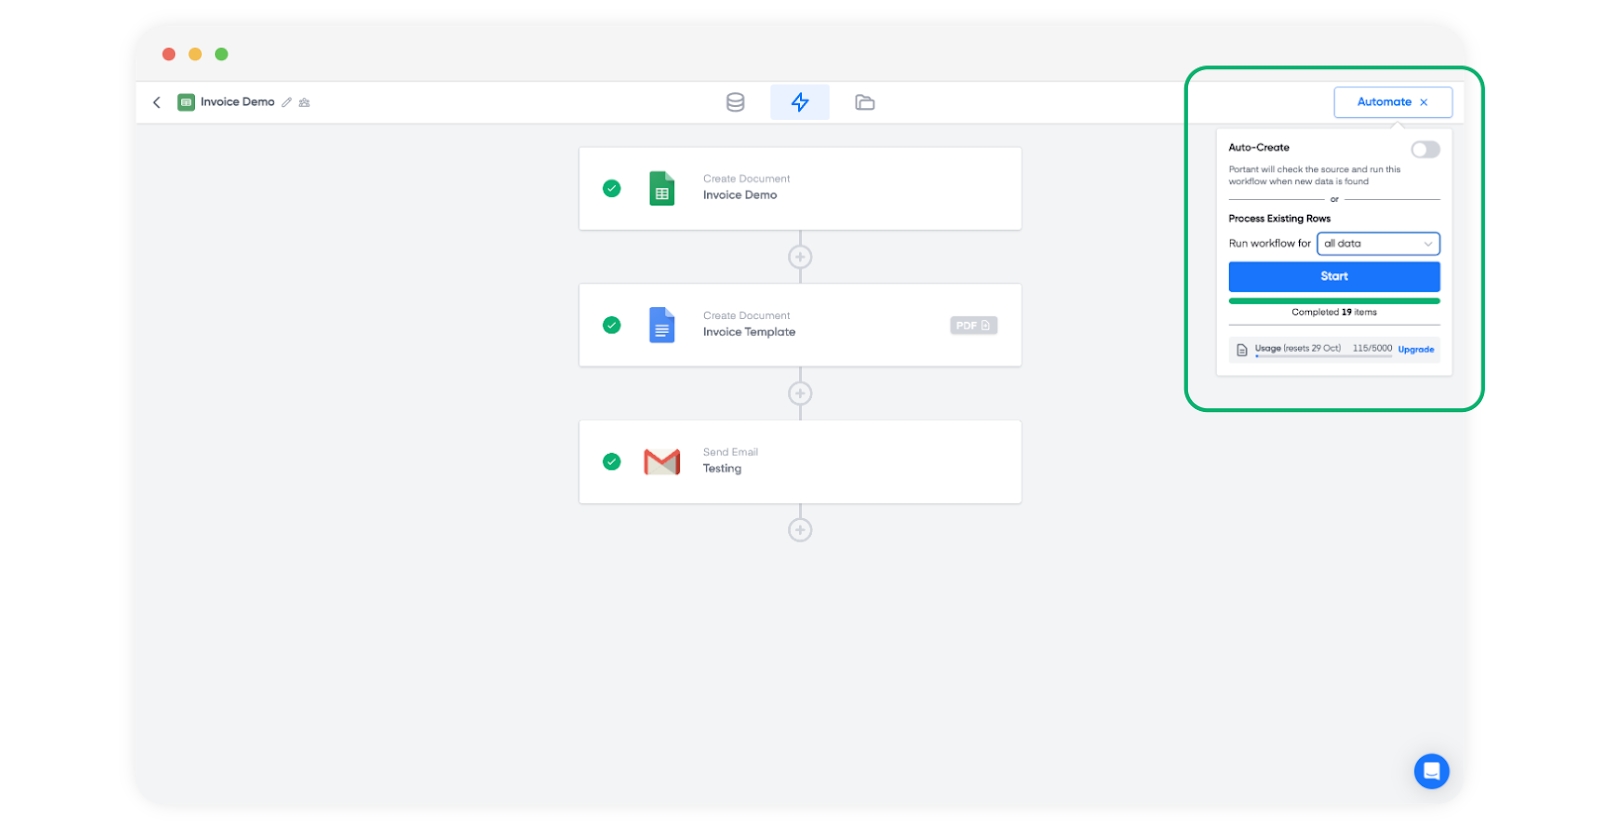This screenshot has width=1600, height=832.
Task: Add step after Invoice Demo block
Action: point(800,257)
